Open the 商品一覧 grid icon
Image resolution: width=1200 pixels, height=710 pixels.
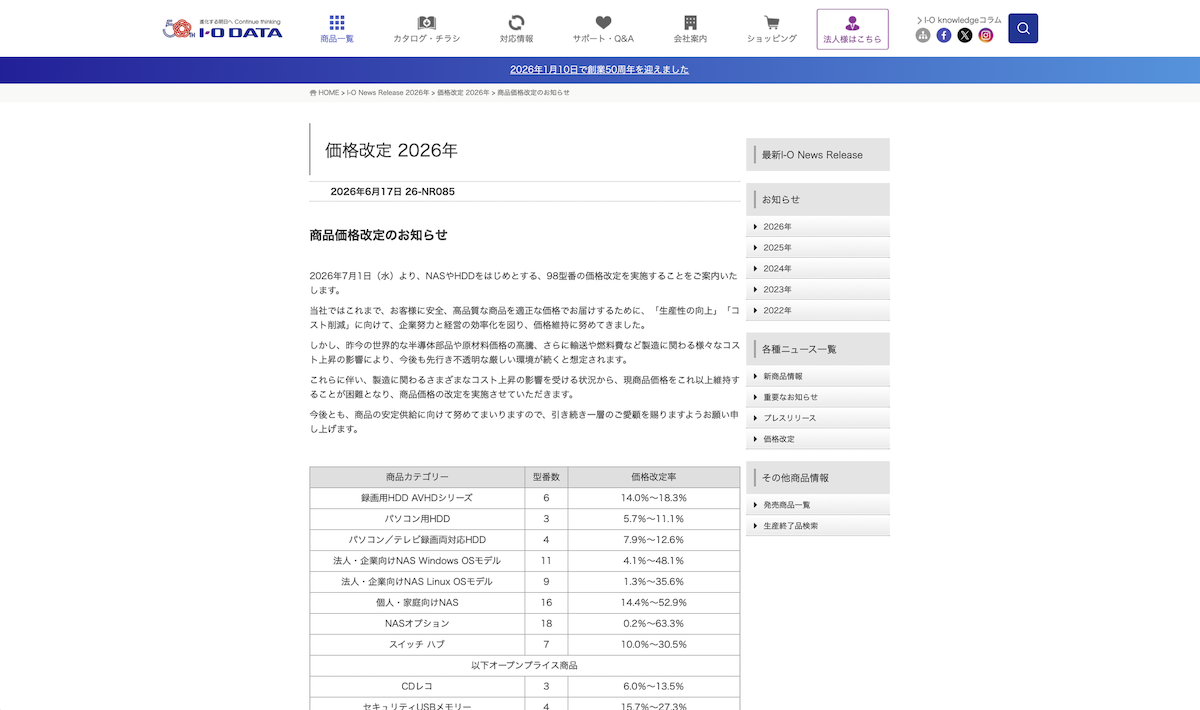337,23
